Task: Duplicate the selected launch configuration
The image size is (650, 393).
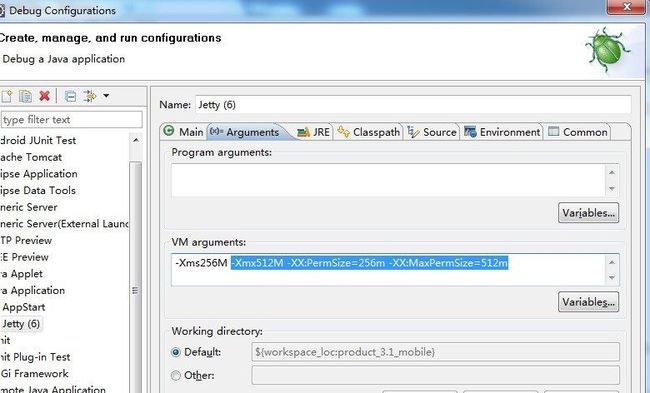Action: (25, 96)
